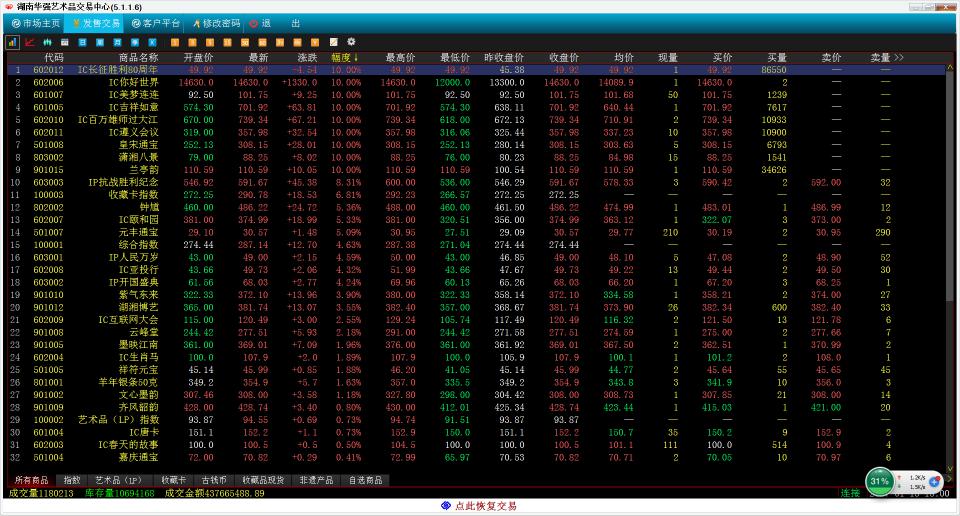960x516 pixels.
Task: Select row IC长征胜利80周年
Action: 476,70
